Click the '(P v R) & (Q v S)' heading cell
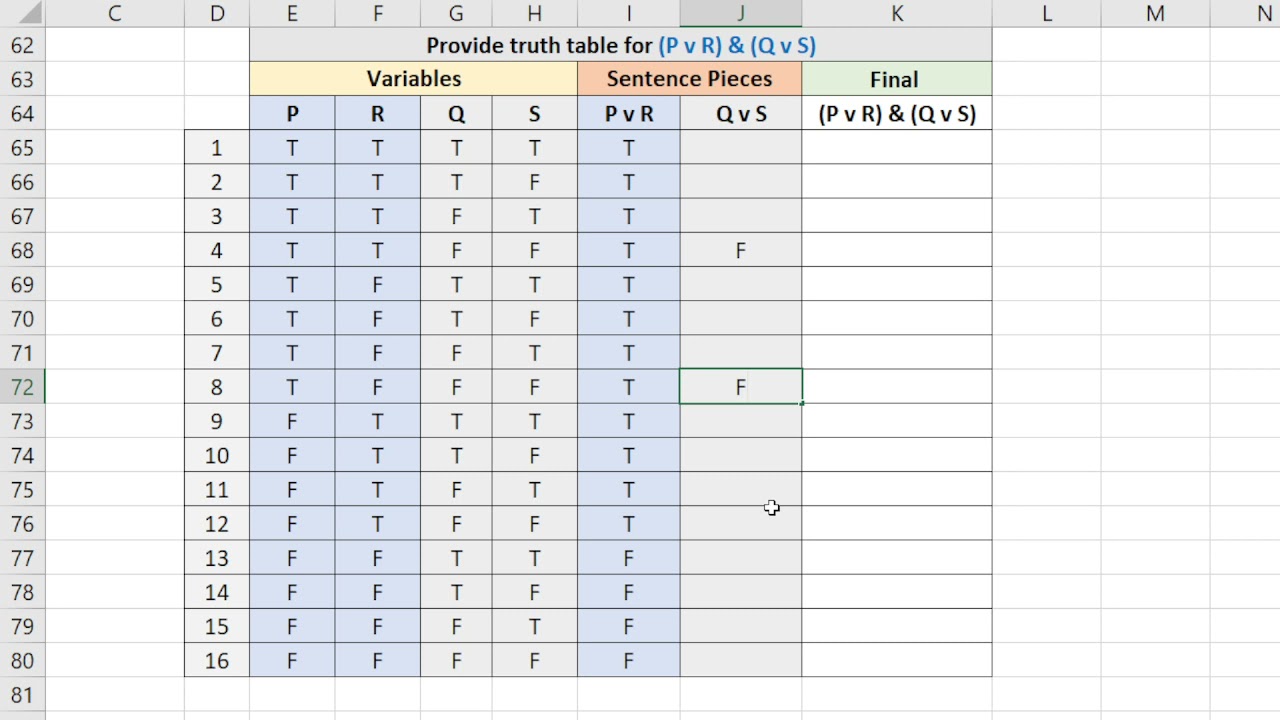 point(896,114)
